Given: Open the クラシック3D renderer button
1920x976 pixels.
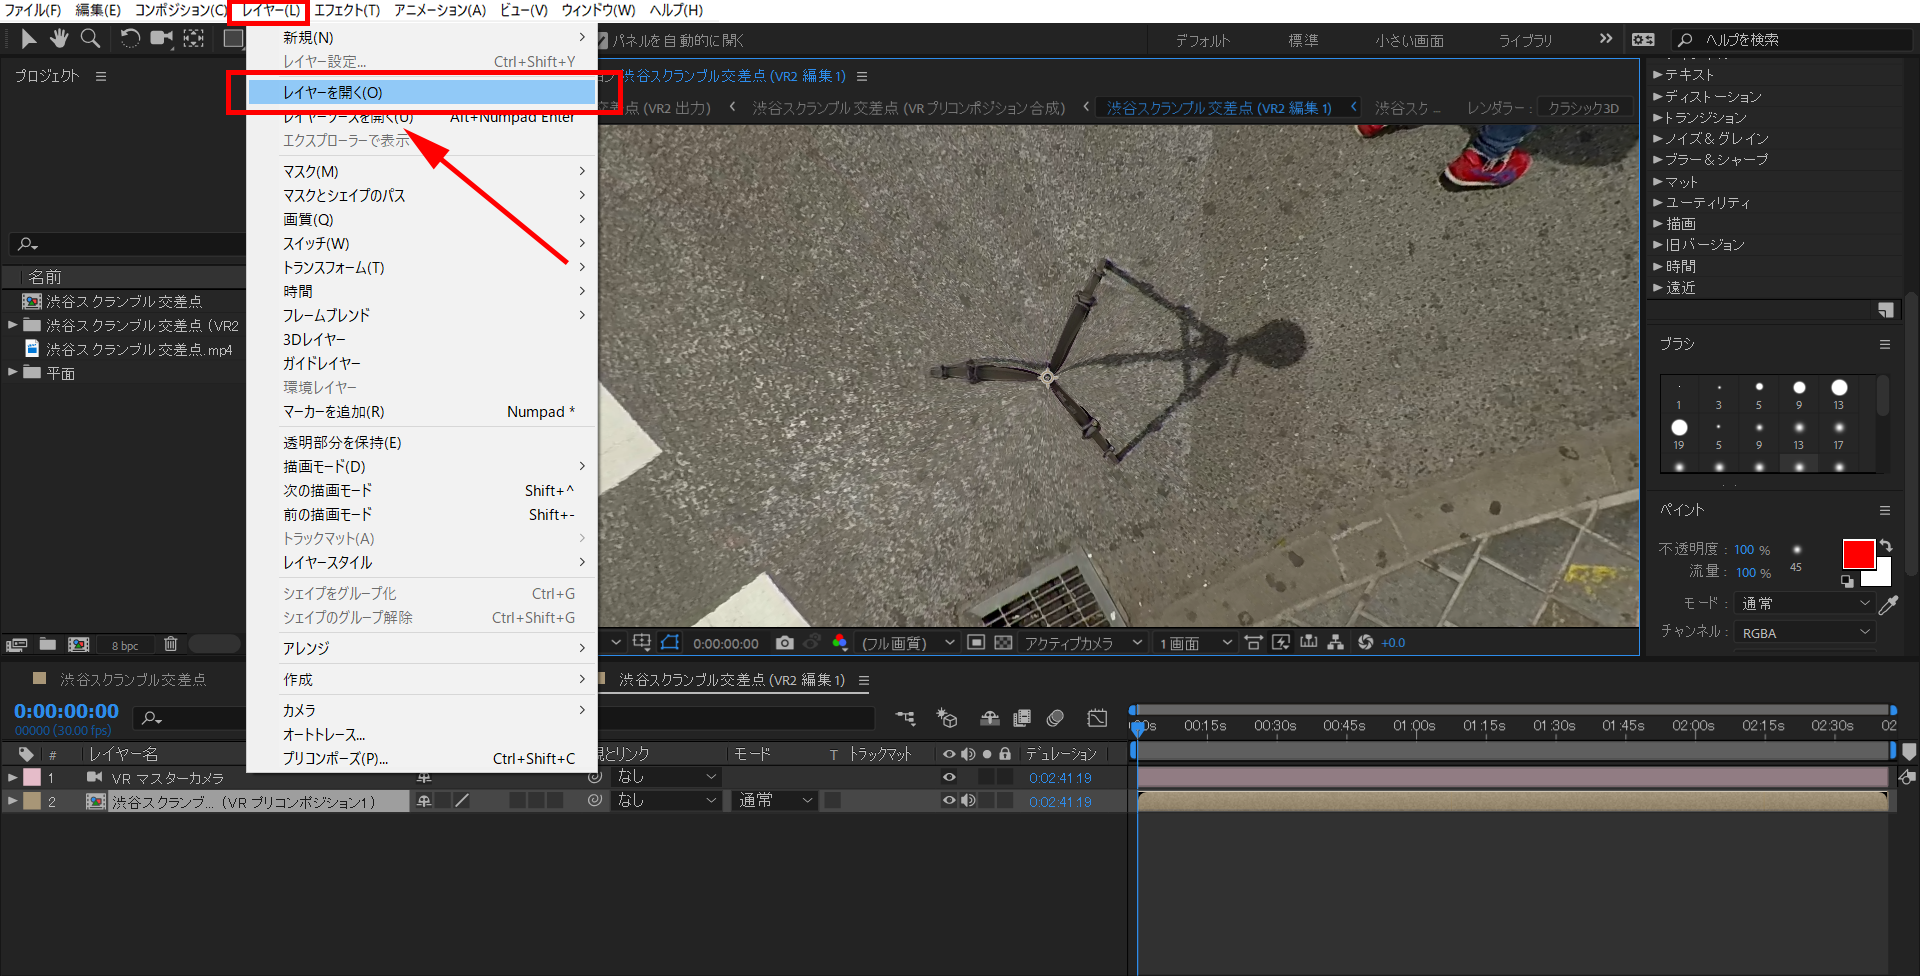Looking at the screenshot, I should pos(1584,107).
